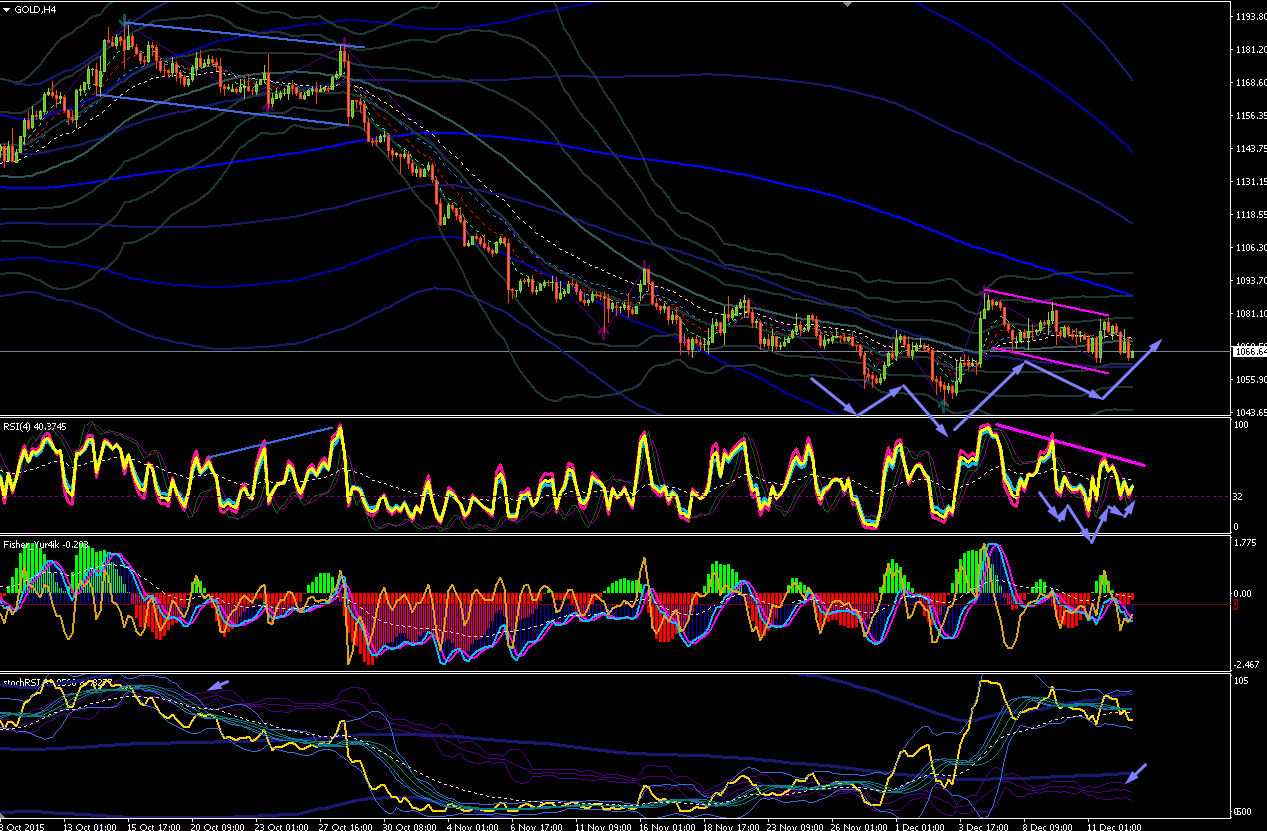The height and width of the screenshot is (831, 1267).
Task: Click the Fisher scale value 0.00
Action: (x=1245, y=594)
